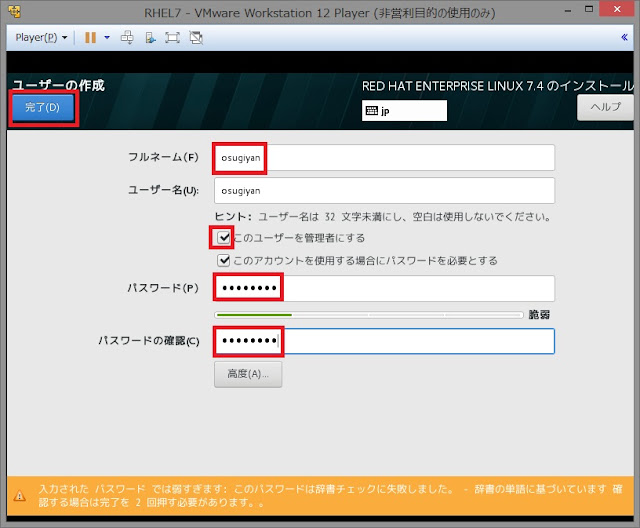Click the フルネーム full name field
640x528 pixels.
[x=384, y=158]
